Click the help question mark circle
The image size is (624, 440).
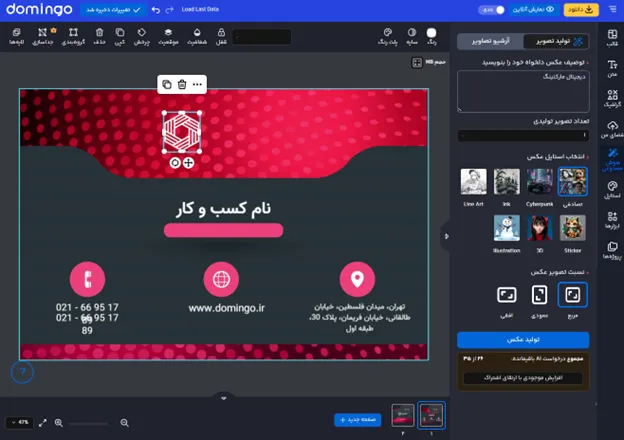pos(23,372)
